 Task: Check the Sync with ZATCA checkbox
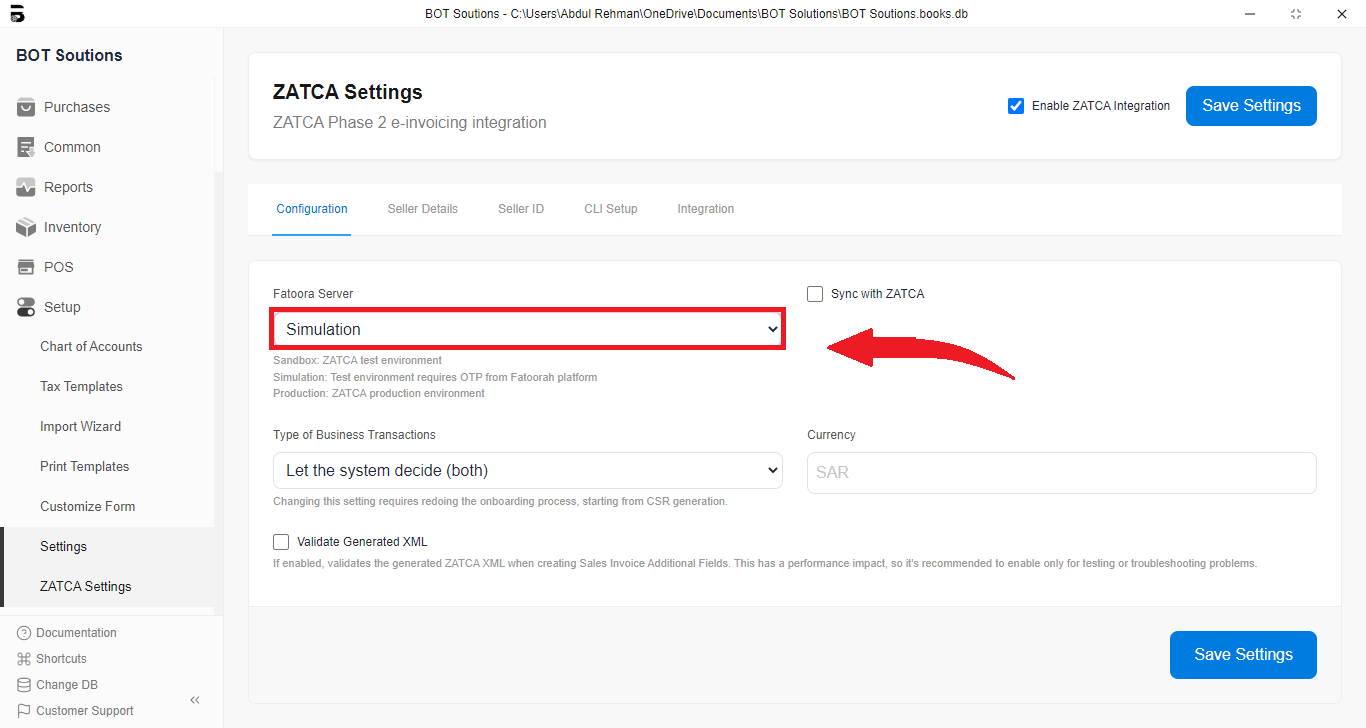(x=815, y=294)
